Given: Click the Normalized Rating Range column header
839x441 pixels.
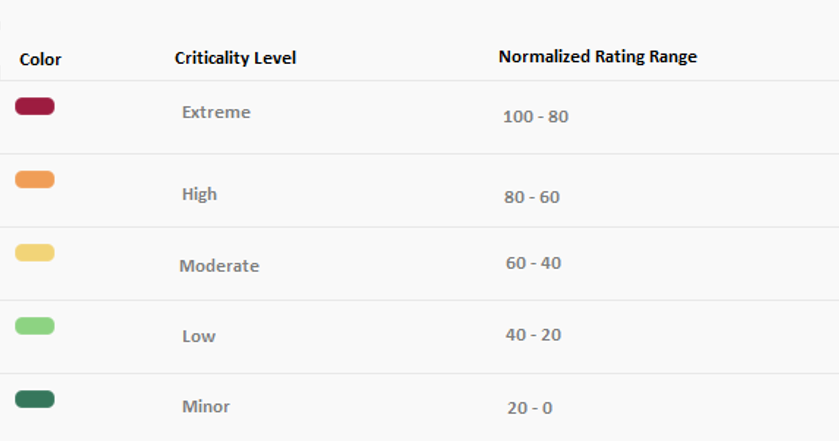Looking at the screenshot, I should pos(597,57).
